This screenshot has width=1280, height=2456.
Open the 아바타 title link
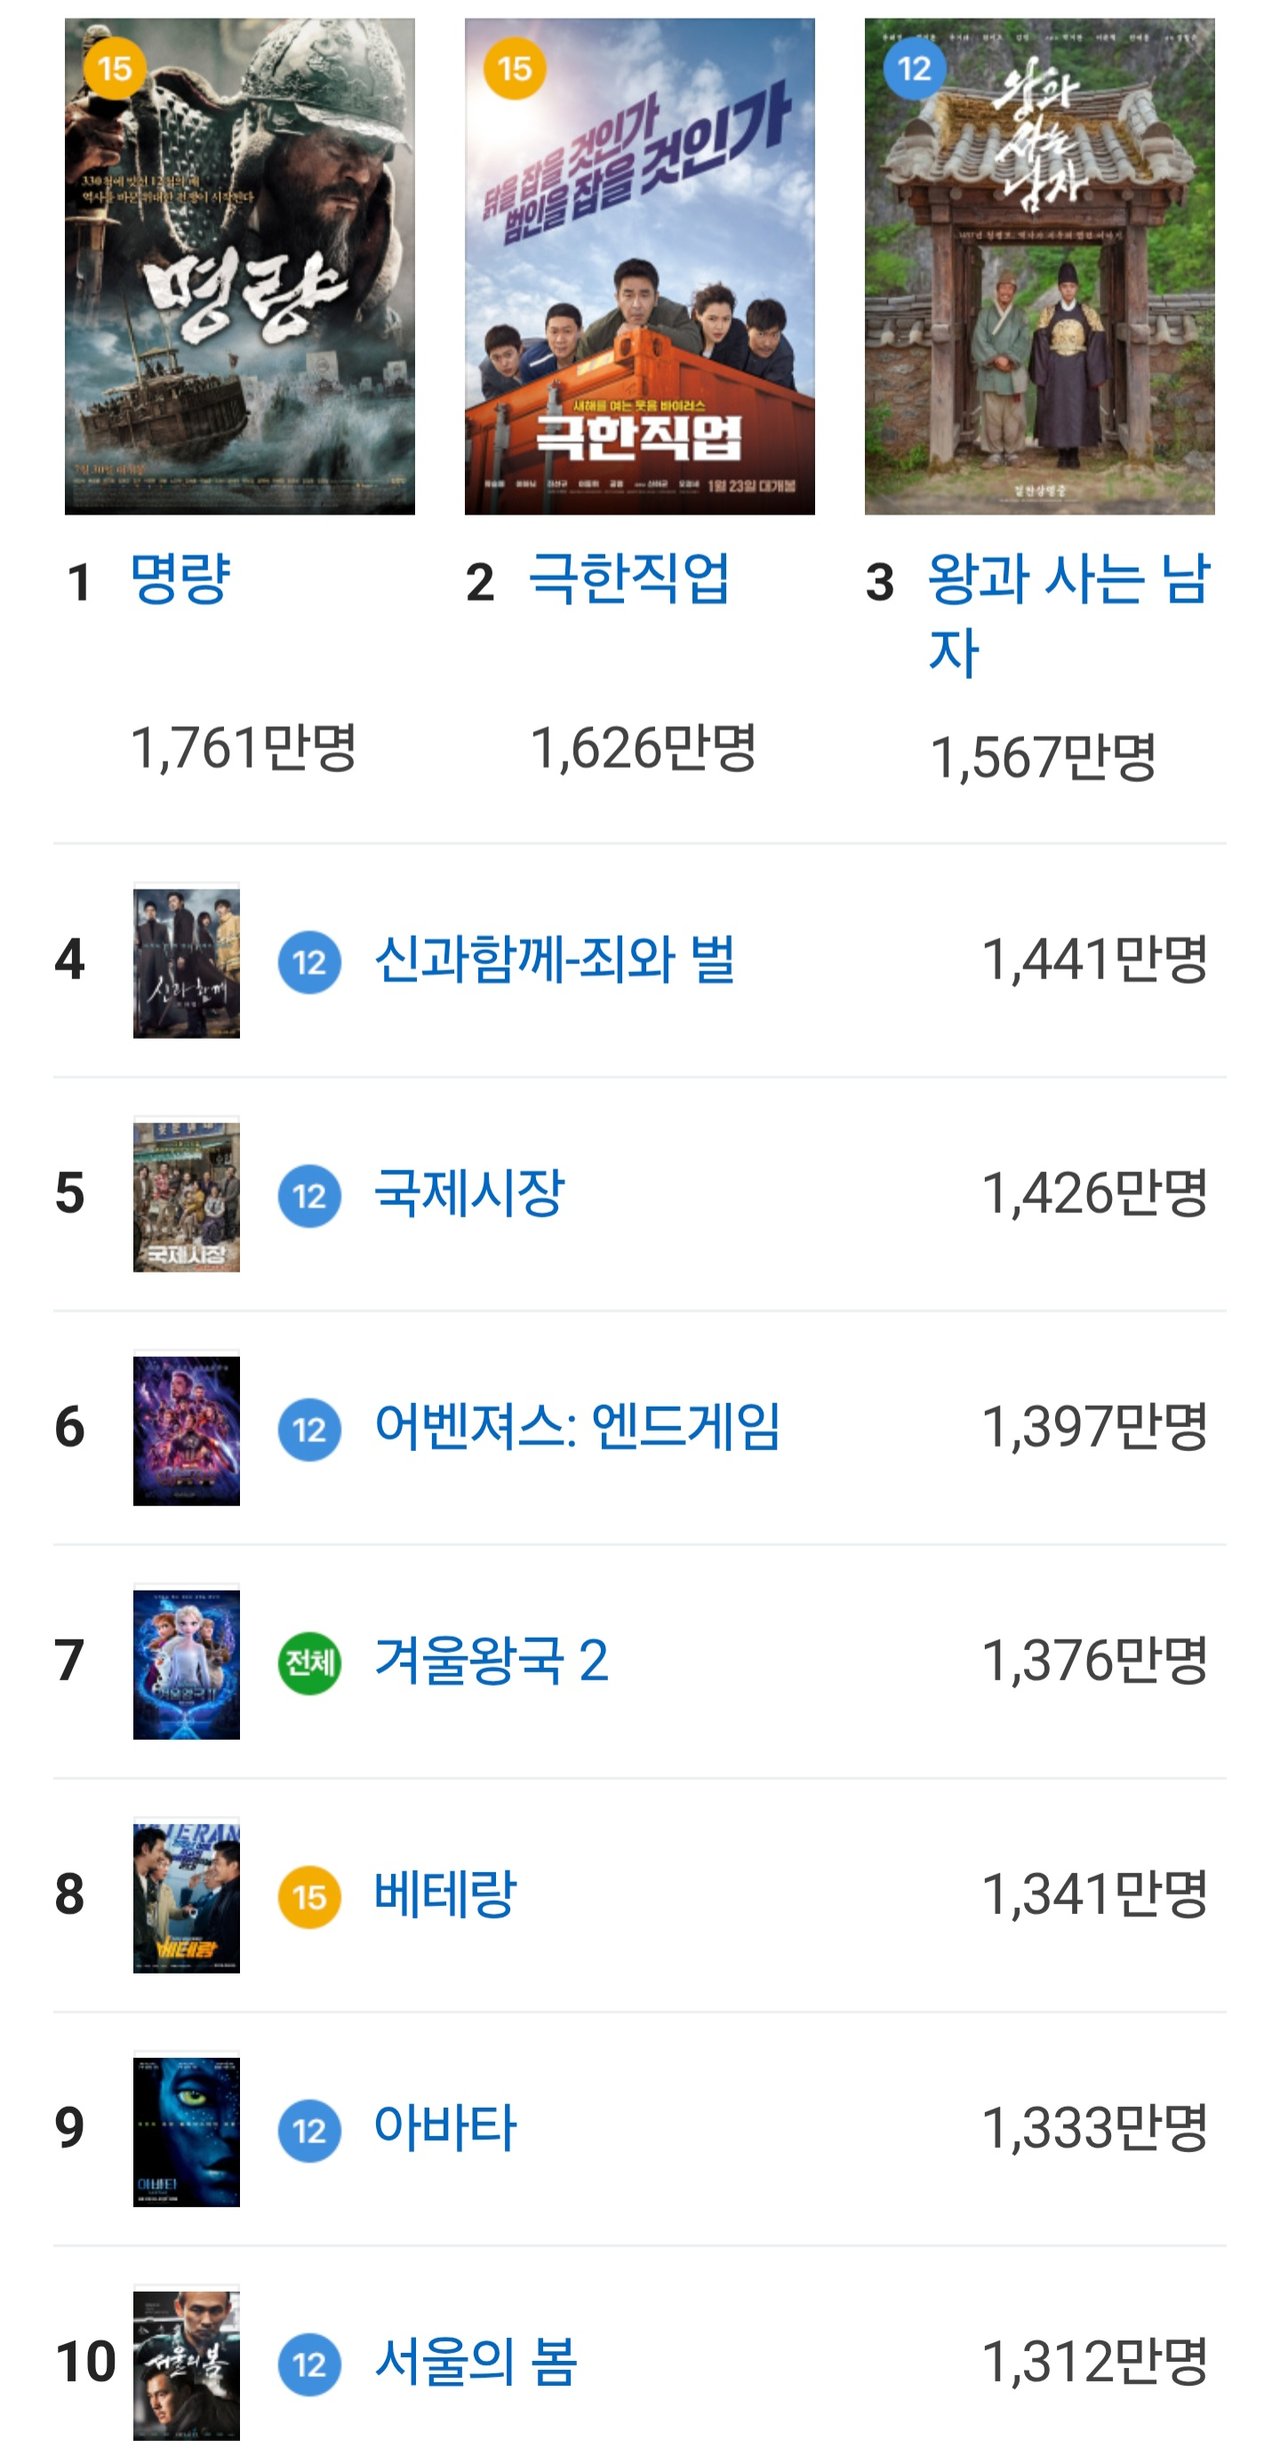click(445, 2128)
